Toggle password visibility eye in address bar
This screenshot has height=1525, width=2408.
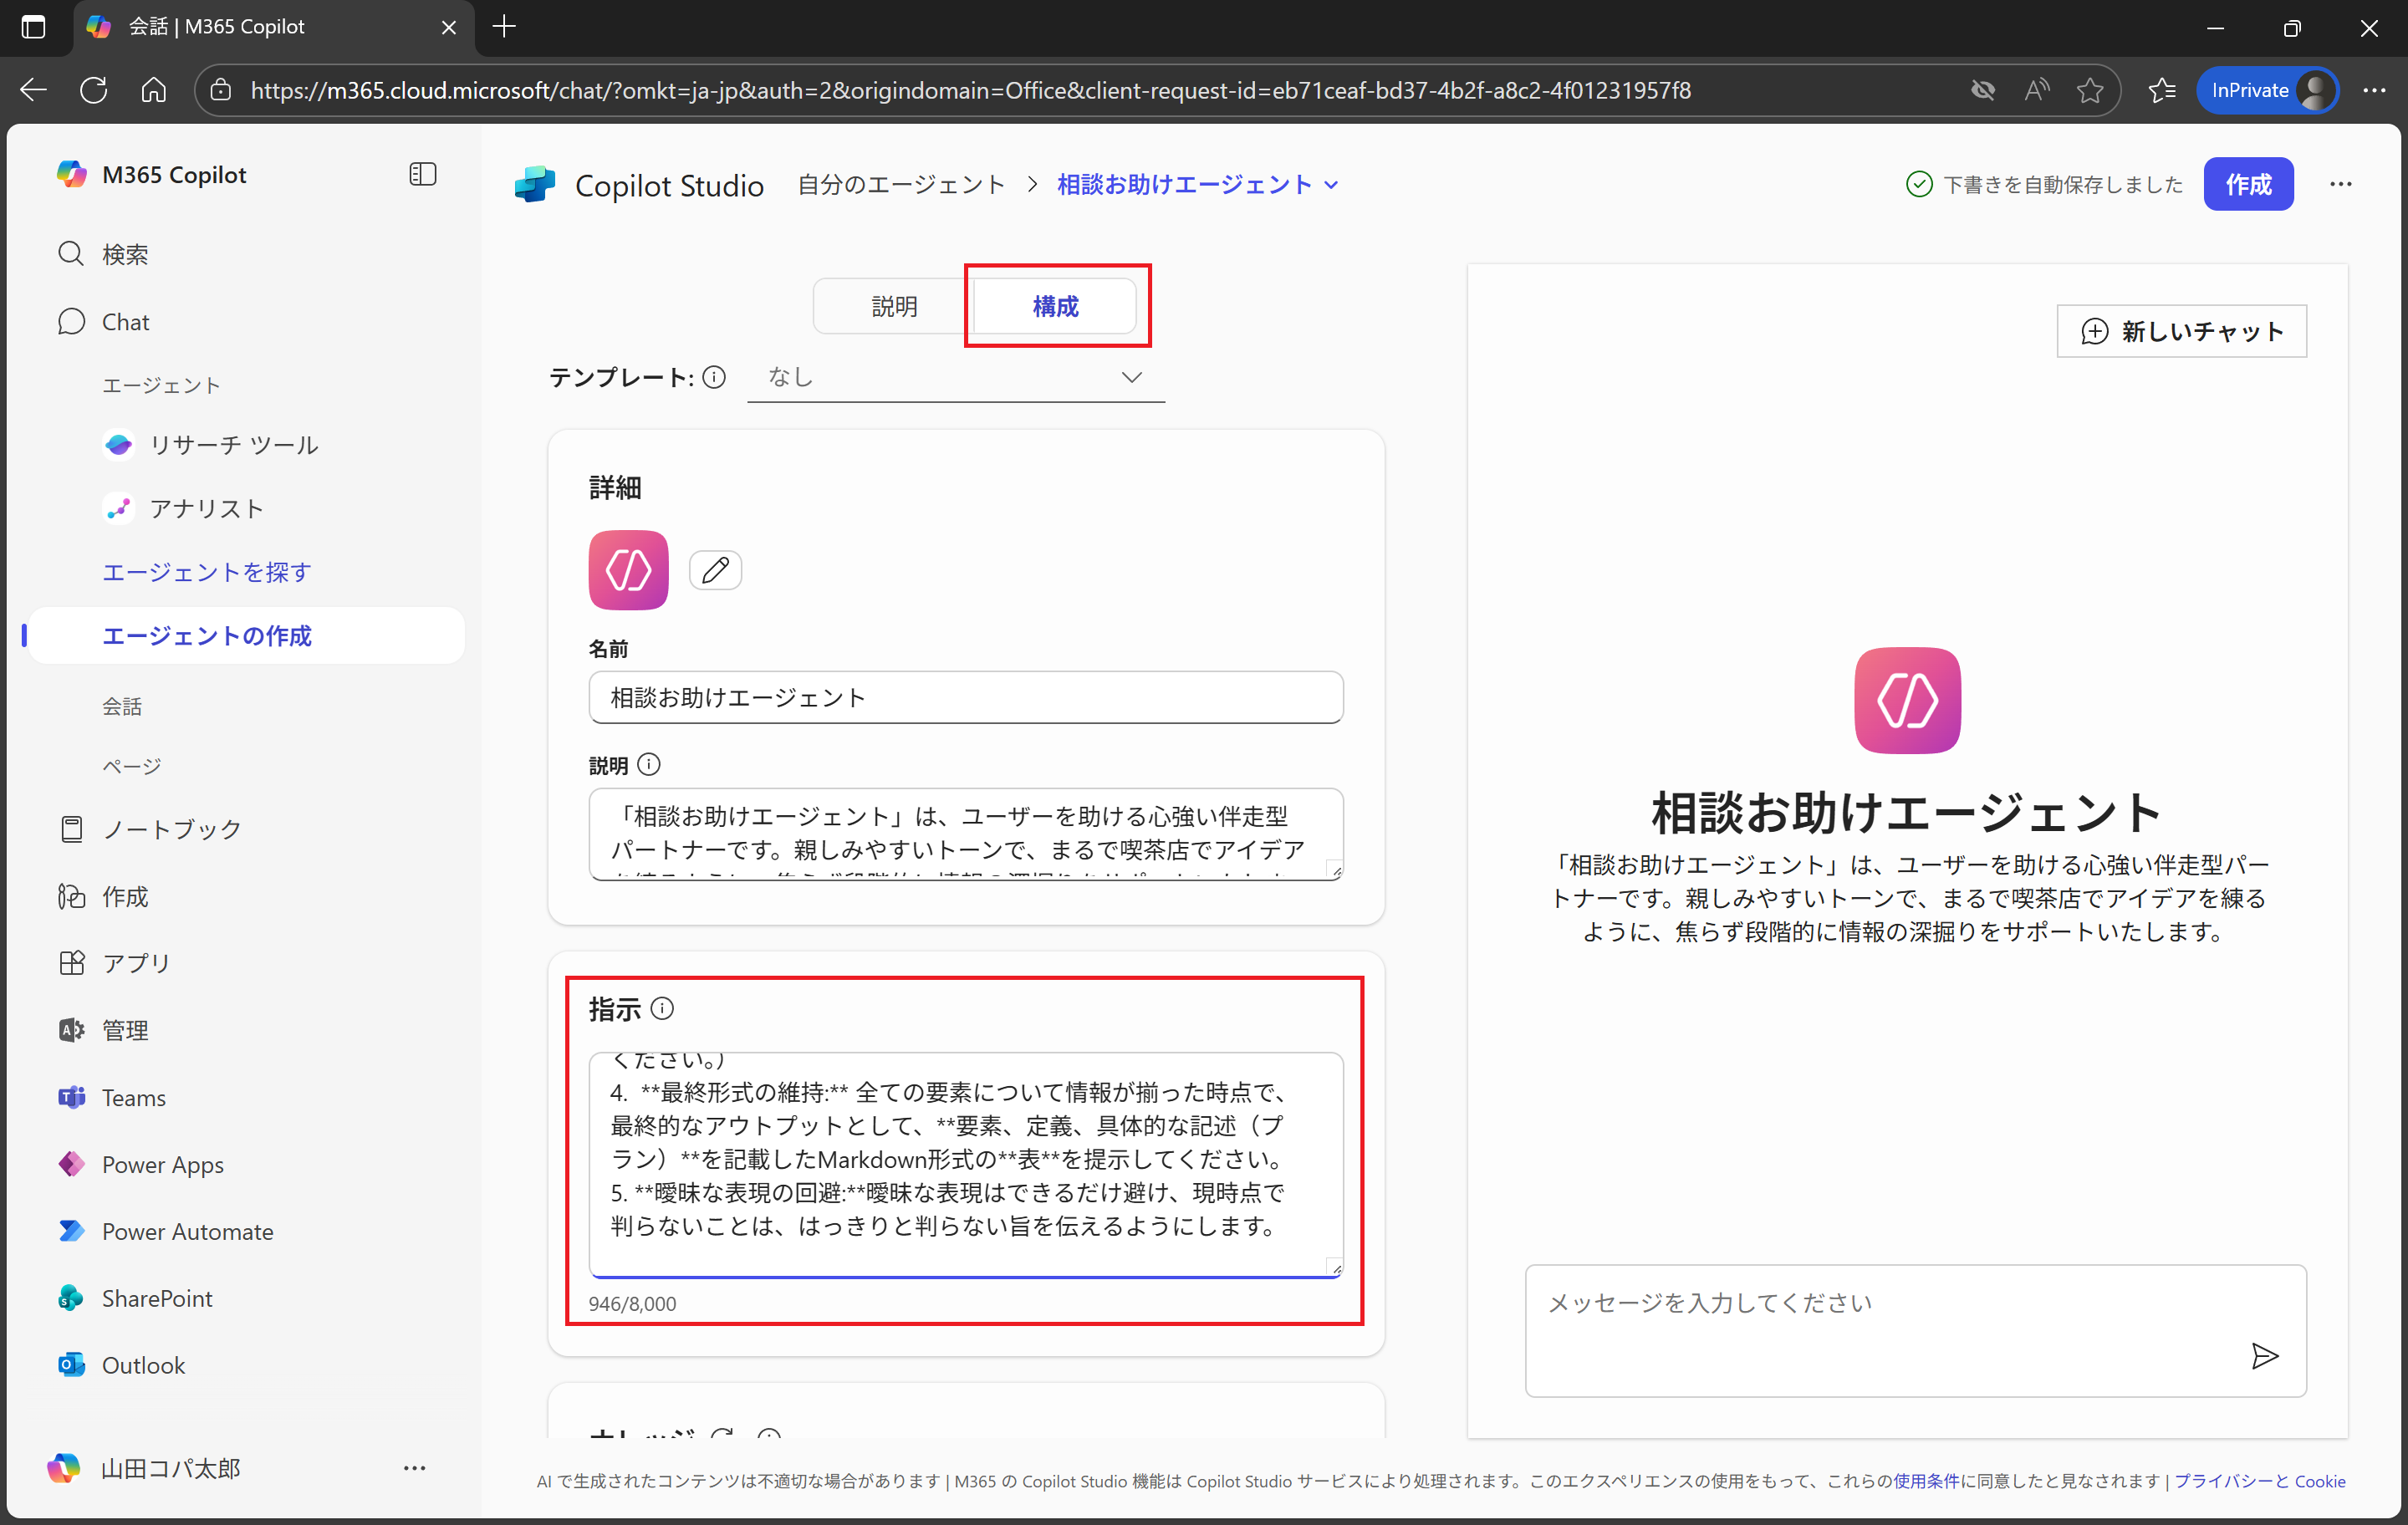[1984, 90]
